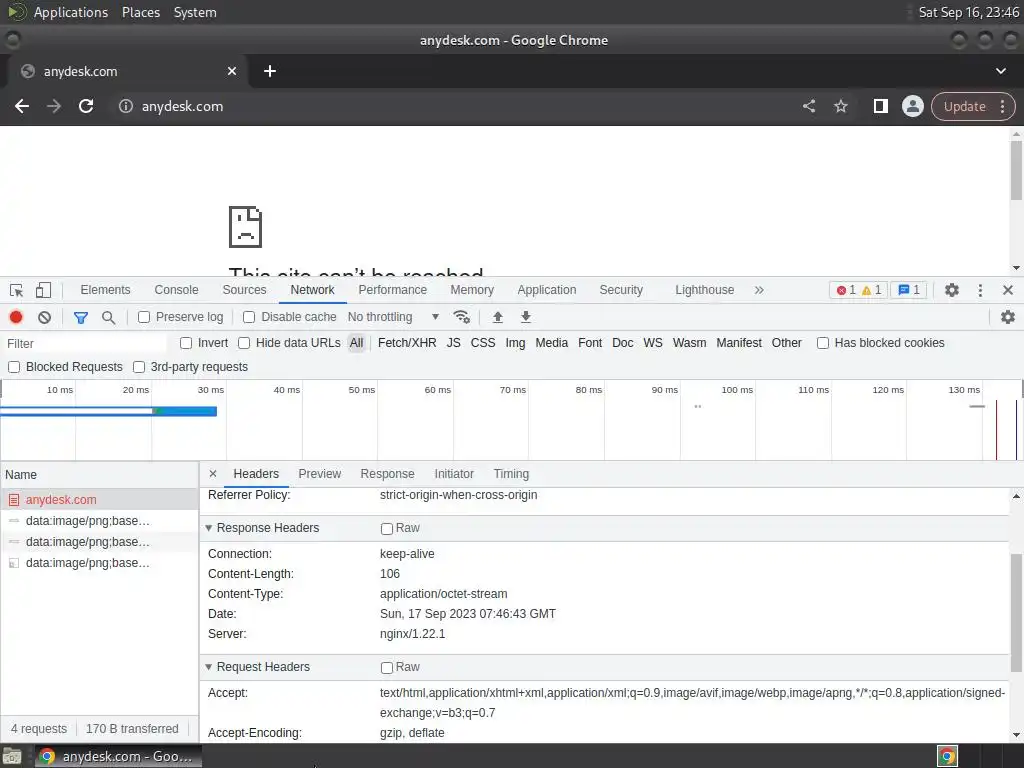The height and width of the screenshot is (768, 1024).
Task: Close the request details pane X
Action: (x=213, y=473)
